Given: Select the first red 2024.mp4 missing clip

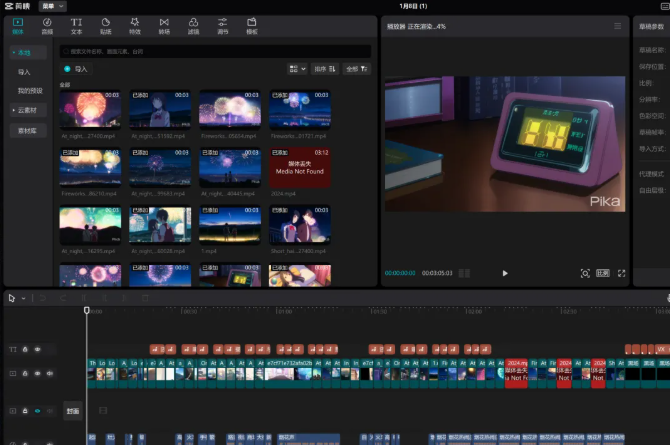Looking at the screenshot, I should (516, 373).
